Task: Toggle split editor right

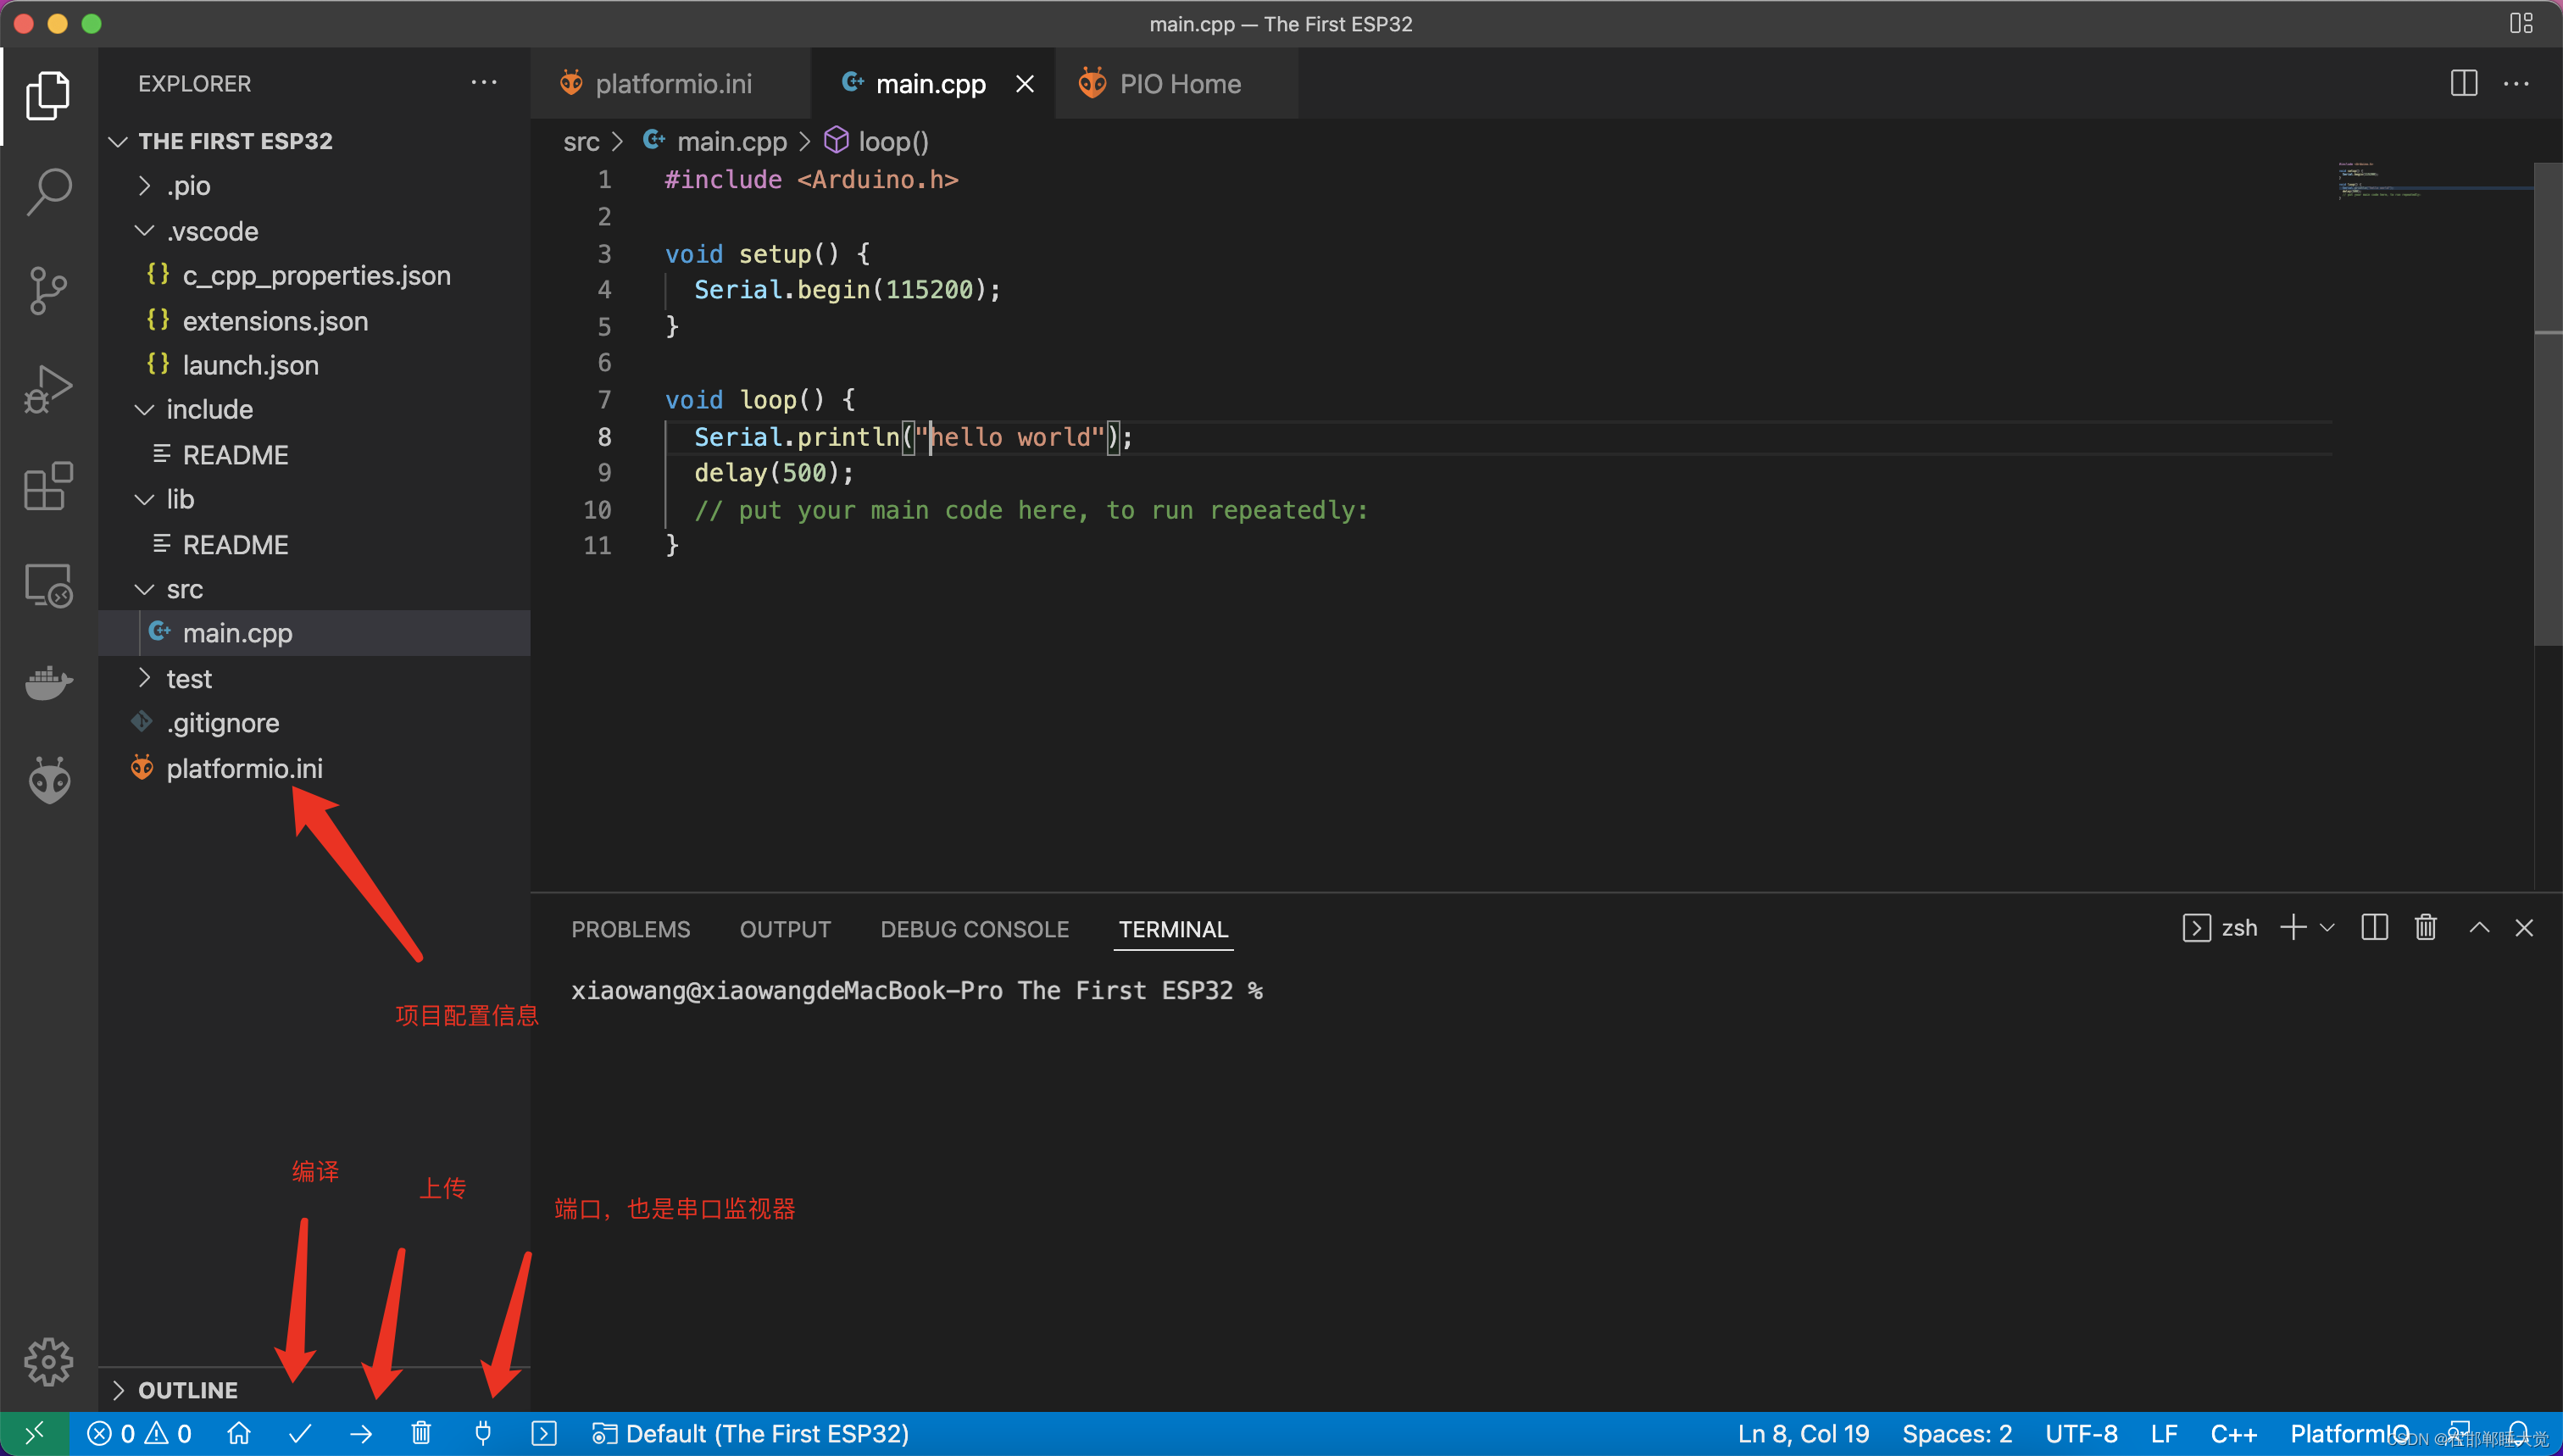Action: coord(2463,83)
